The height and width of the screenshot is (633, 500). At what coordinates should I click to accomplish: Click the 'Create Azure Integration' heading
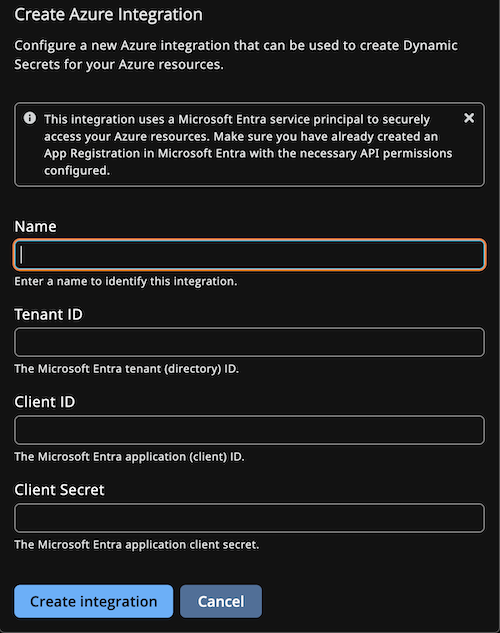pyautogui.click(x=108, y=15)
